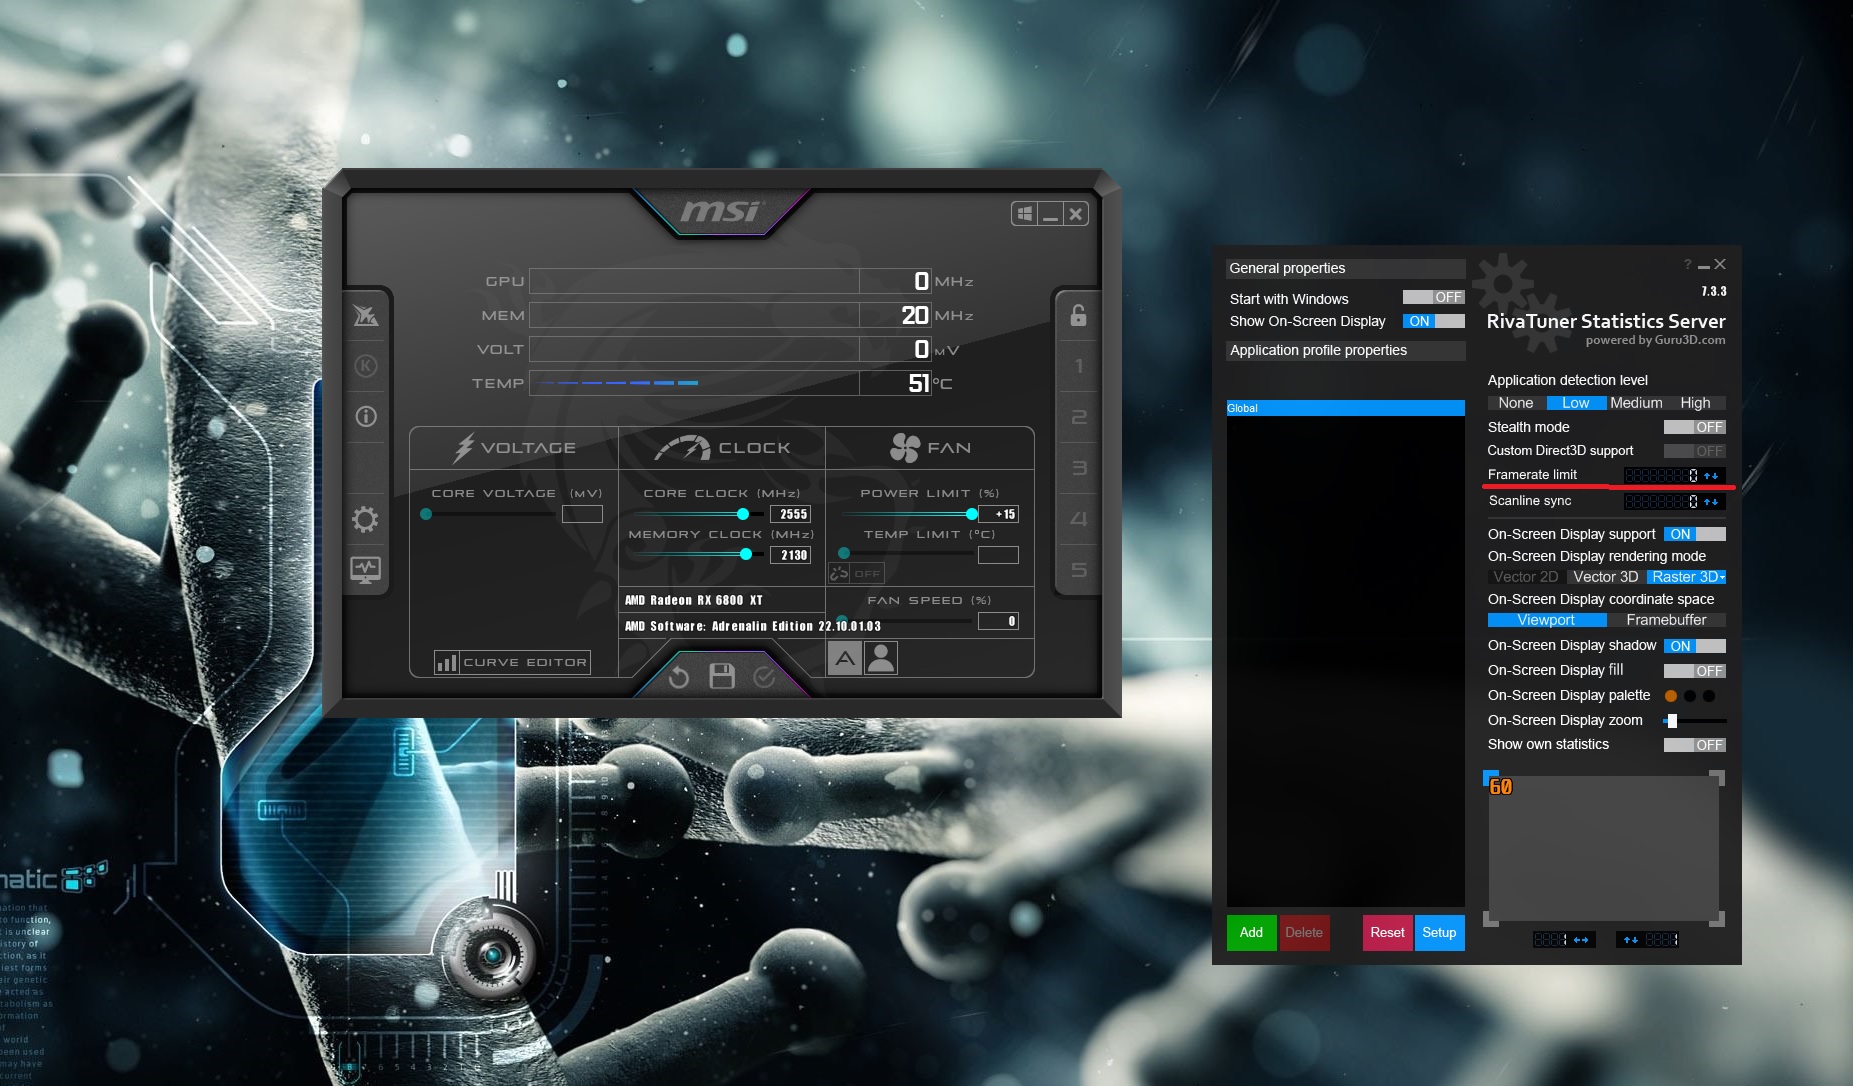Click the Memory Clock value field 2130
Screen dimensions: 1853x1086
click(x=790, y=555)
